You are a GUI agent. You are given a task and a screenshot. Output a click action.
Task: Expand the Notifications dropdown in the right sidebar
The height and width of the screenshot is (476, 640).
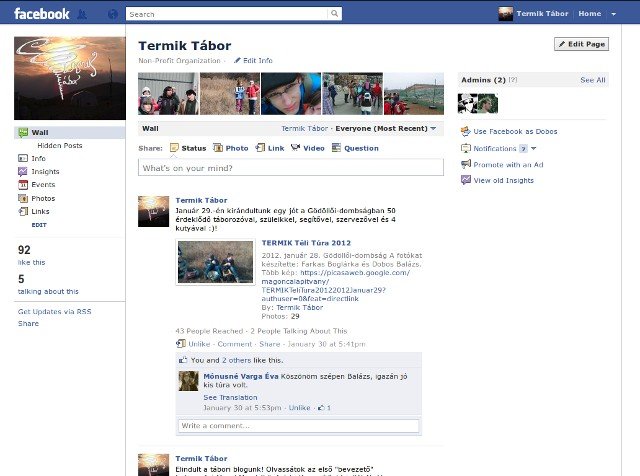coord(532,148)
